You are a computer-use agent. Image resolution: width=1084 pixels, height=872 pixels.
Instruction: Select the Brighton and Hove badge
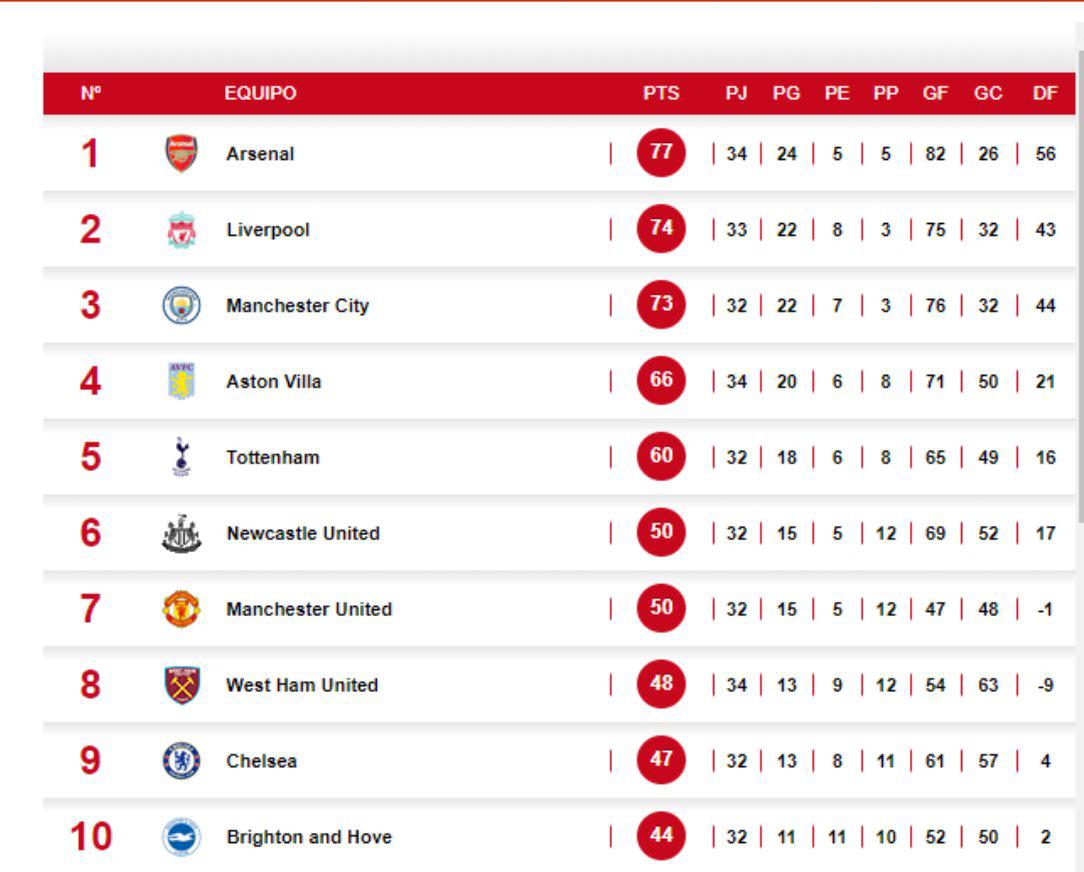tap(181, 837)
